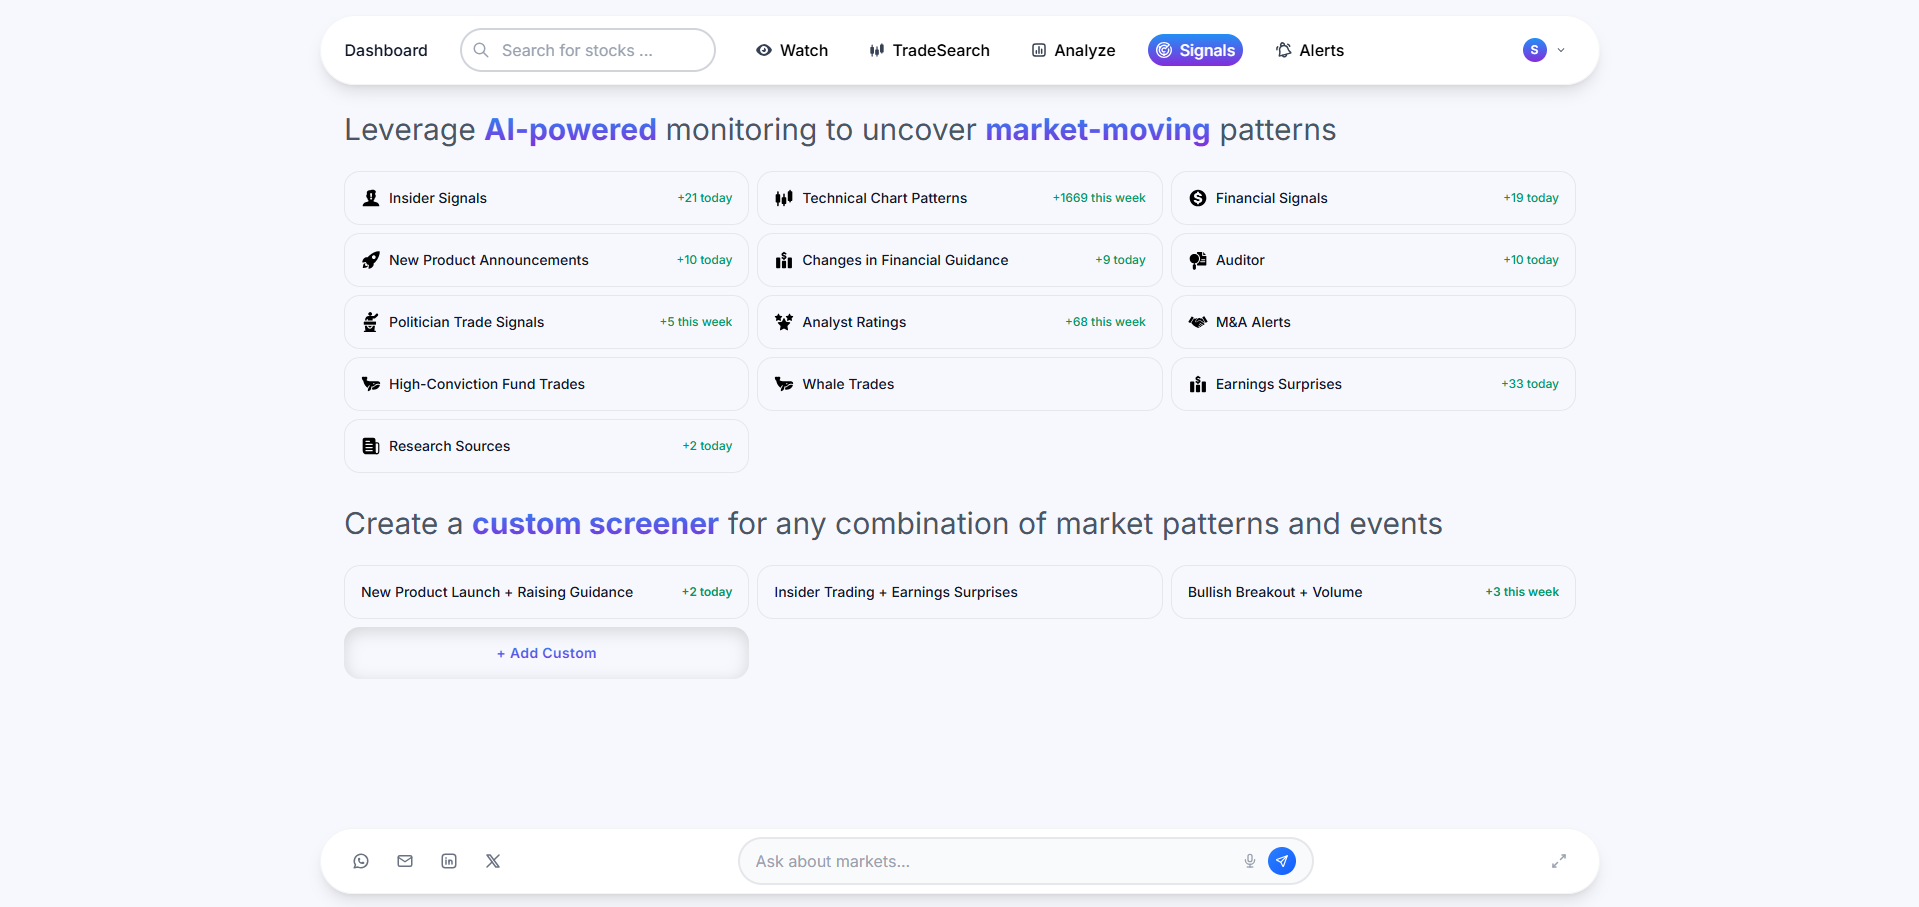Click the microphone voice input icon

[x=1249, y=861]
